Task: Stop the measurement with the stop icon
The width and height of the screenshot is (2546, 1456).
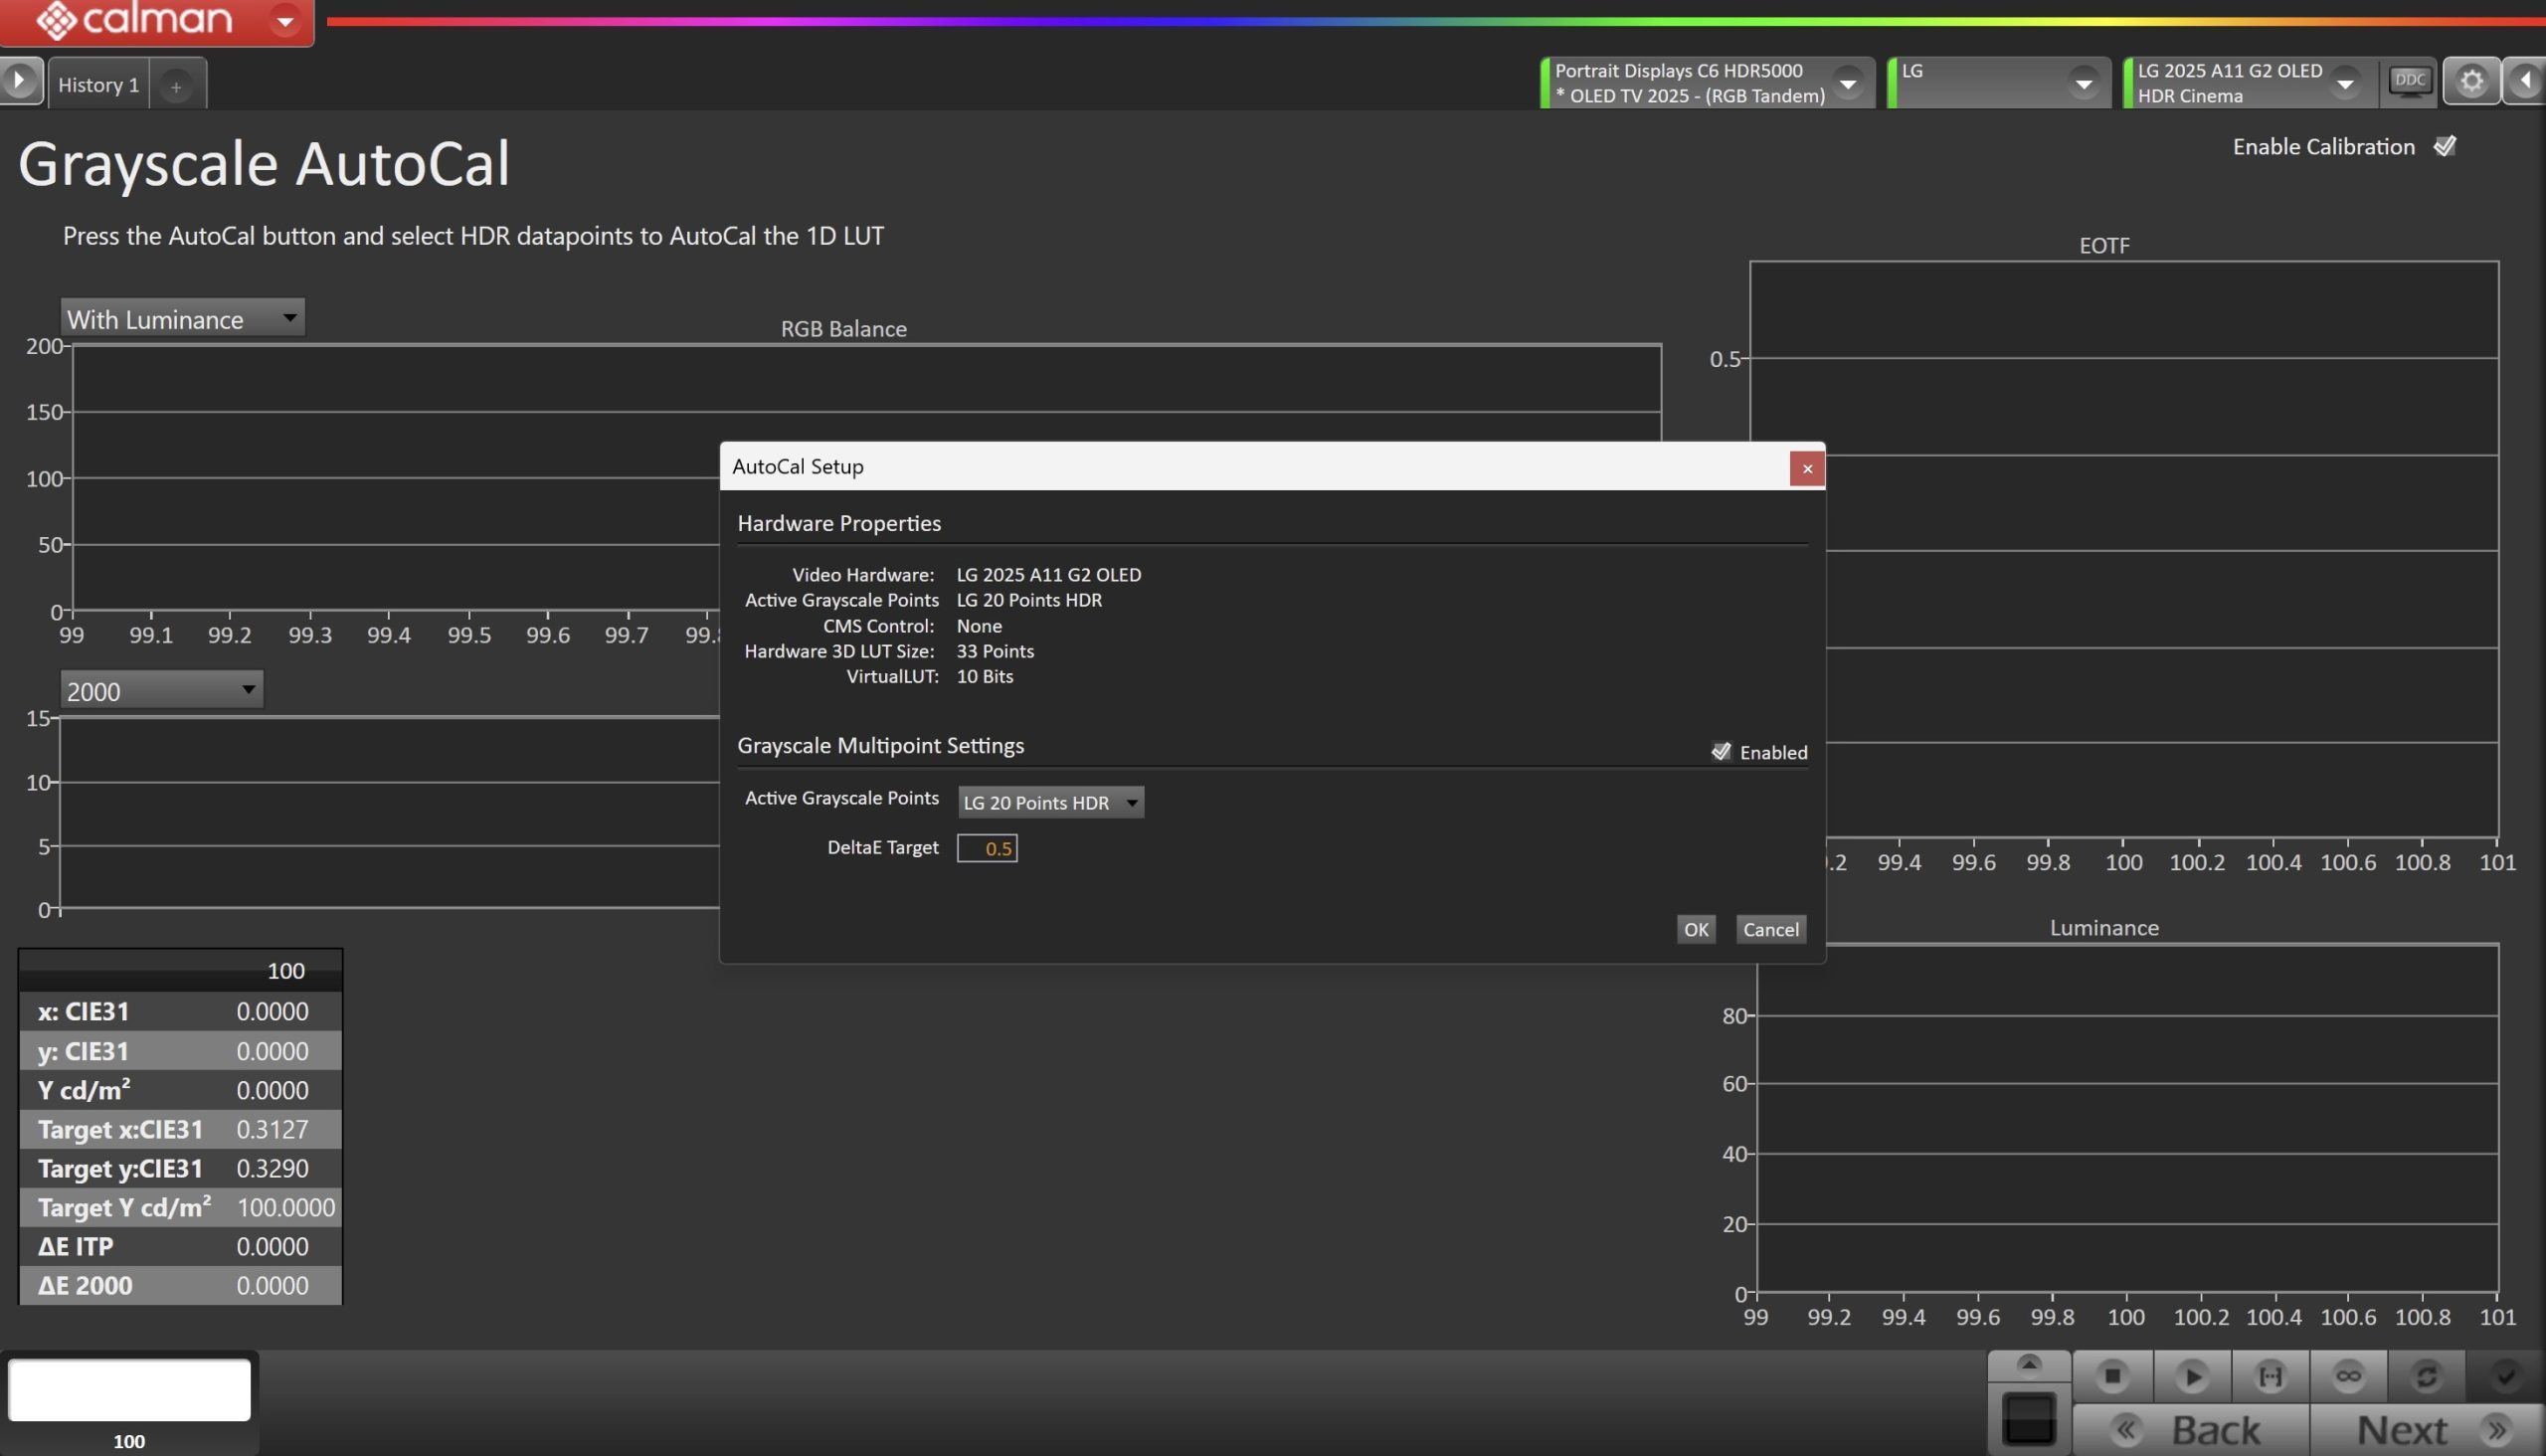Action: click(2112, 1376)
